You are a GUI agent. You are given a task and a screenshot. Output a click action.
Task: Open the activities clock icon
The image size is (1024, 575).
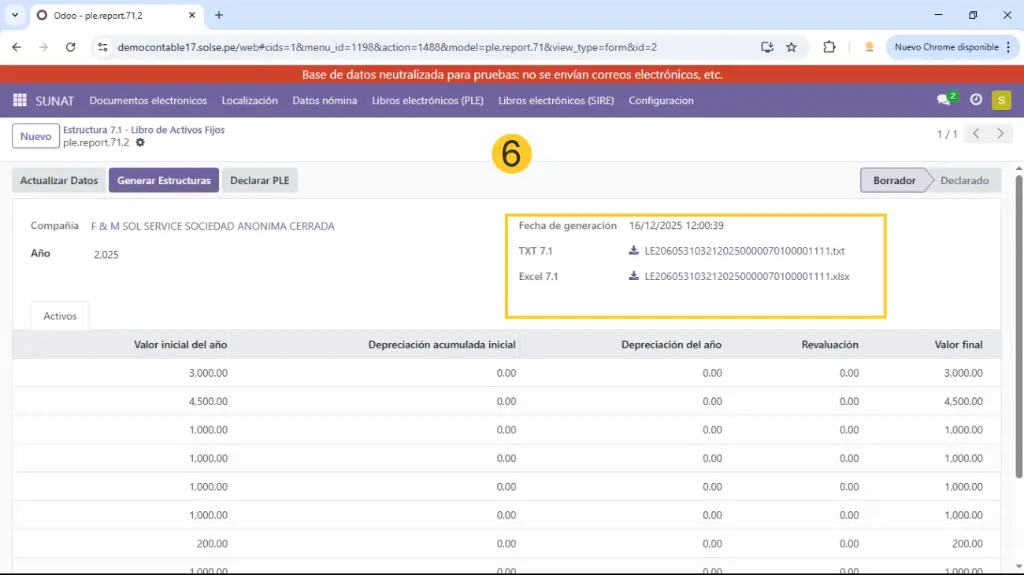pos(976,100)
